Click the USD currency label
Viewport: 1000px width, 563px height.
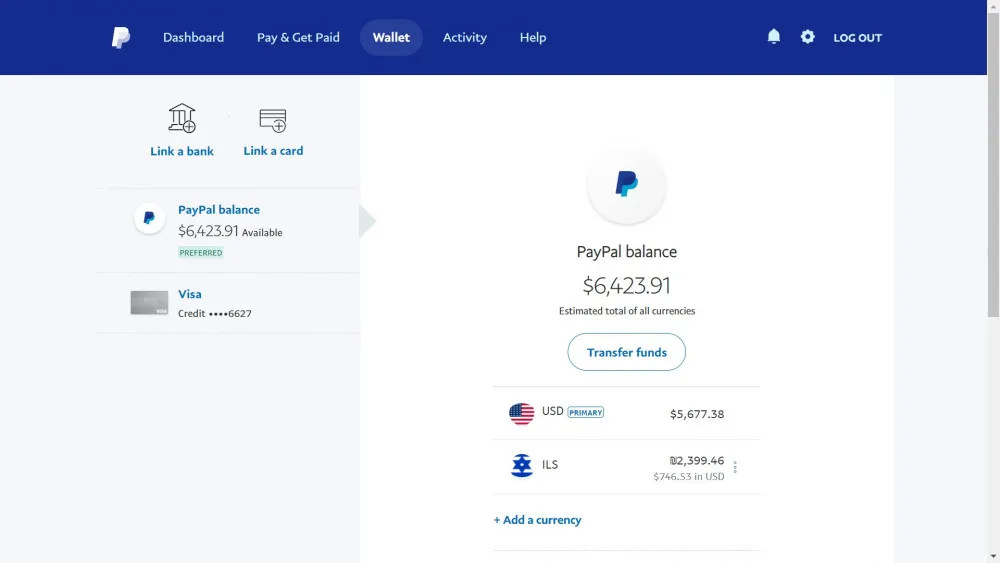552,411
